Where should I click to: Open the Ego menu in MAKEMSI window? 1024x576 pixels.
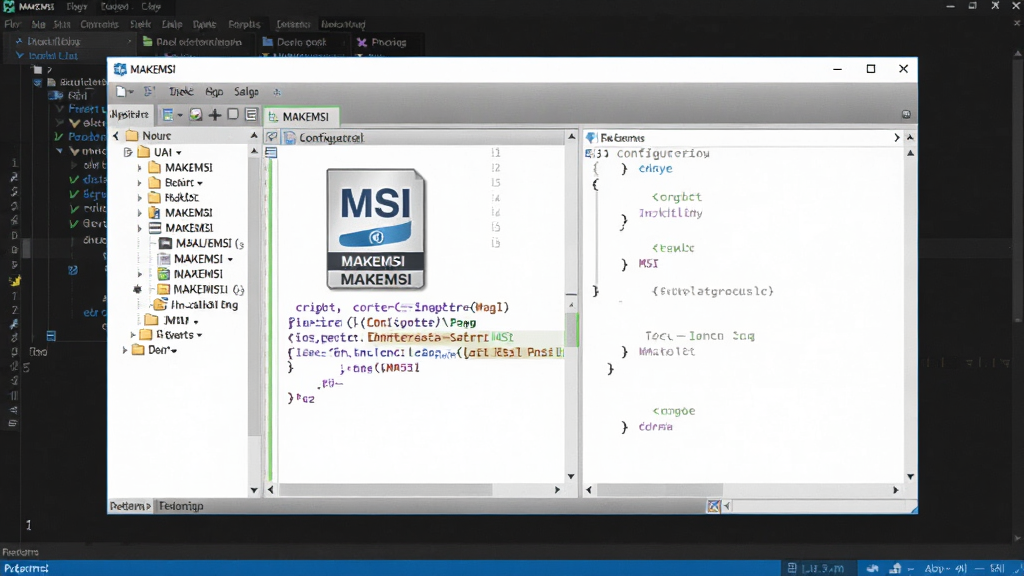pyautogui.click(x=214, y=92)
